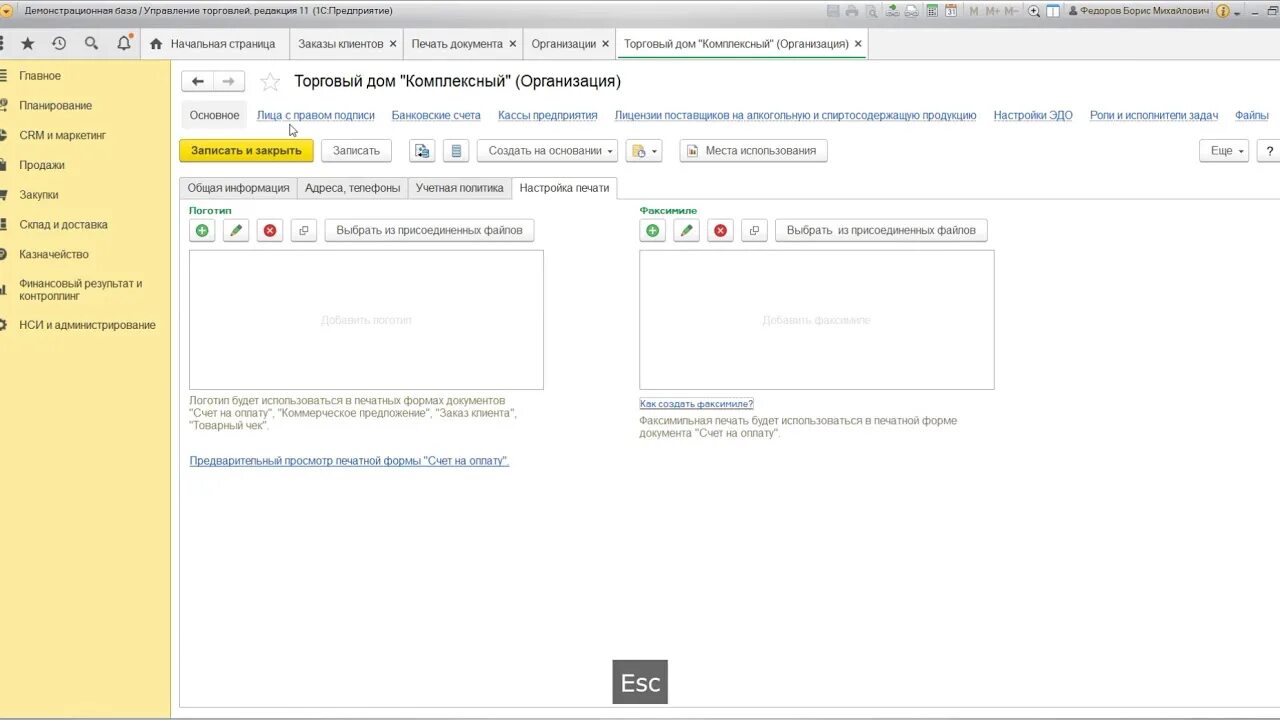The image size is (1280, 720).
Task: Add organization to favorites via title star
Action: click(x=270, y=82)
